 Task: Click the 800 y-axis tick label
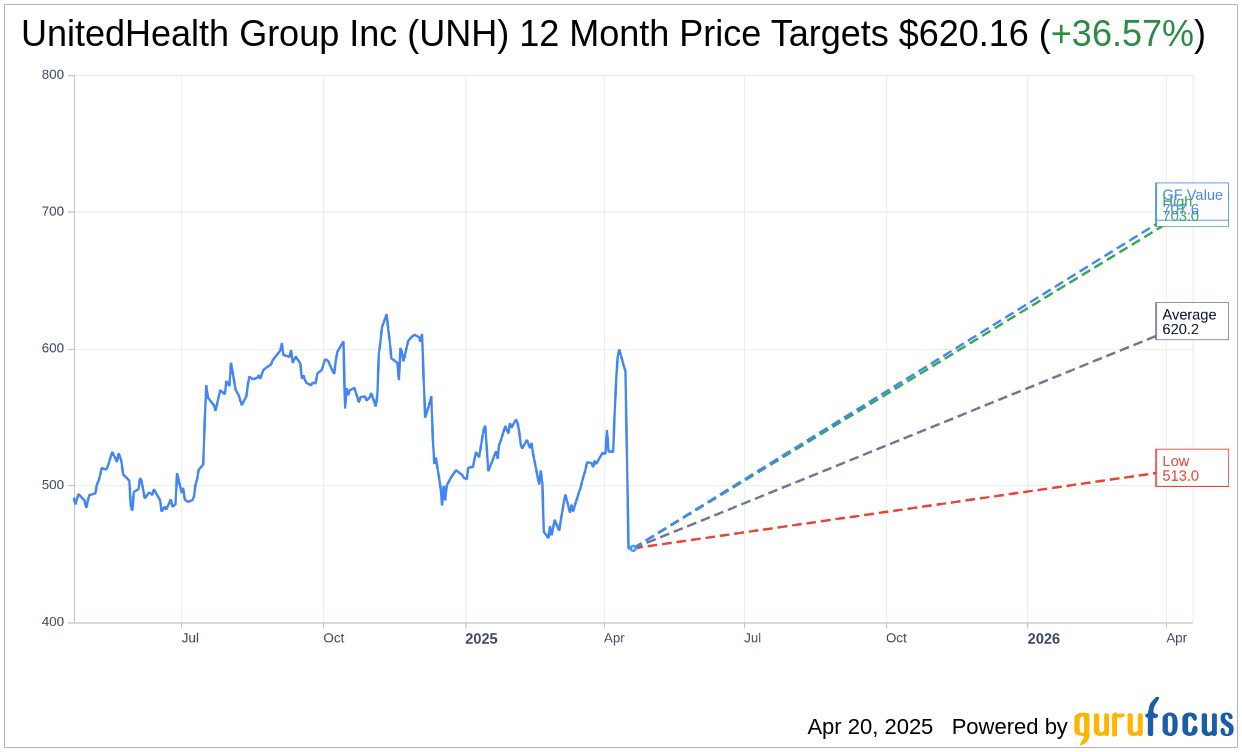point(52,75)
